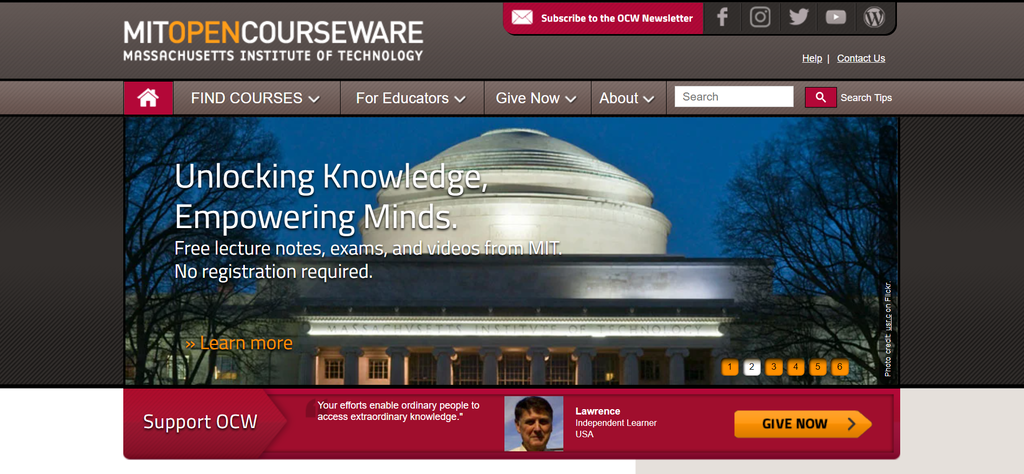
Task: Open the OCW Facebook page icon
Action: [722, 18]
